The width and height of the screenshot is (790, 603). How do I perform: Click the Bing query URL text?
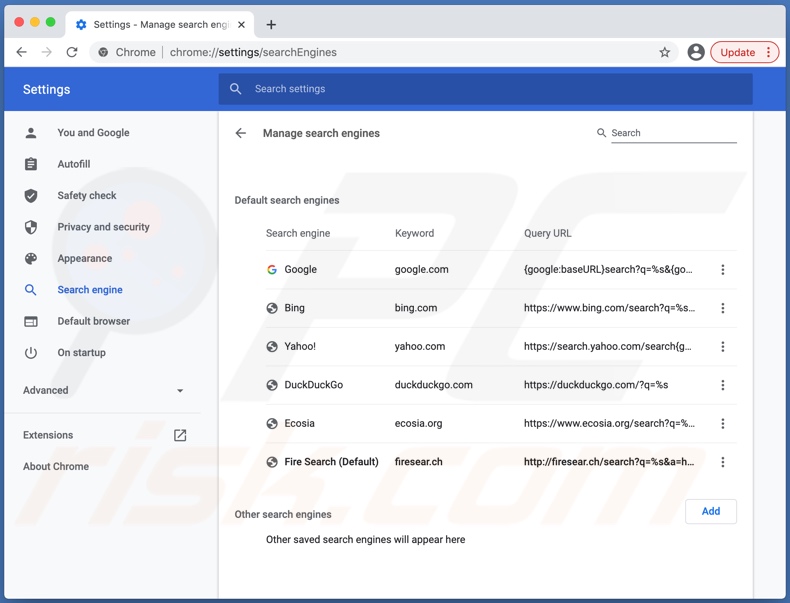pos(609,308)
